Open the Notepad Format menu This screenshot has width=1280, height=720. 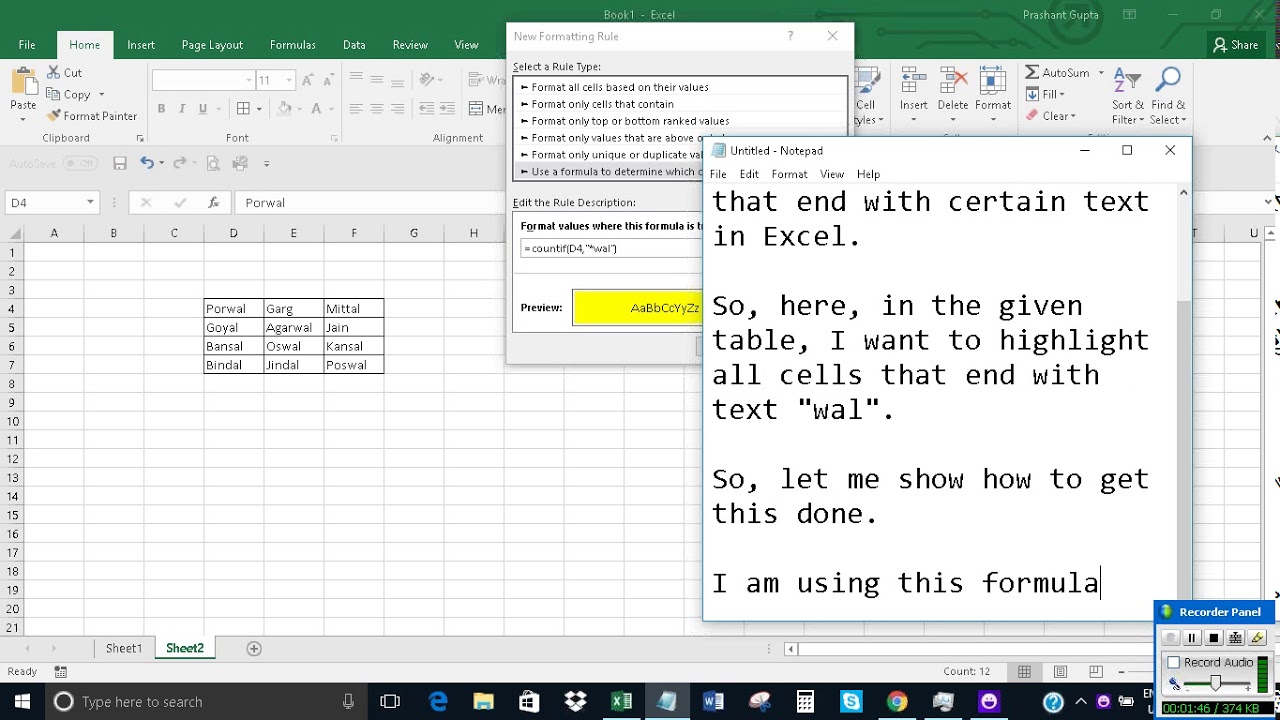pyautogui.click(x=789, y=174)
